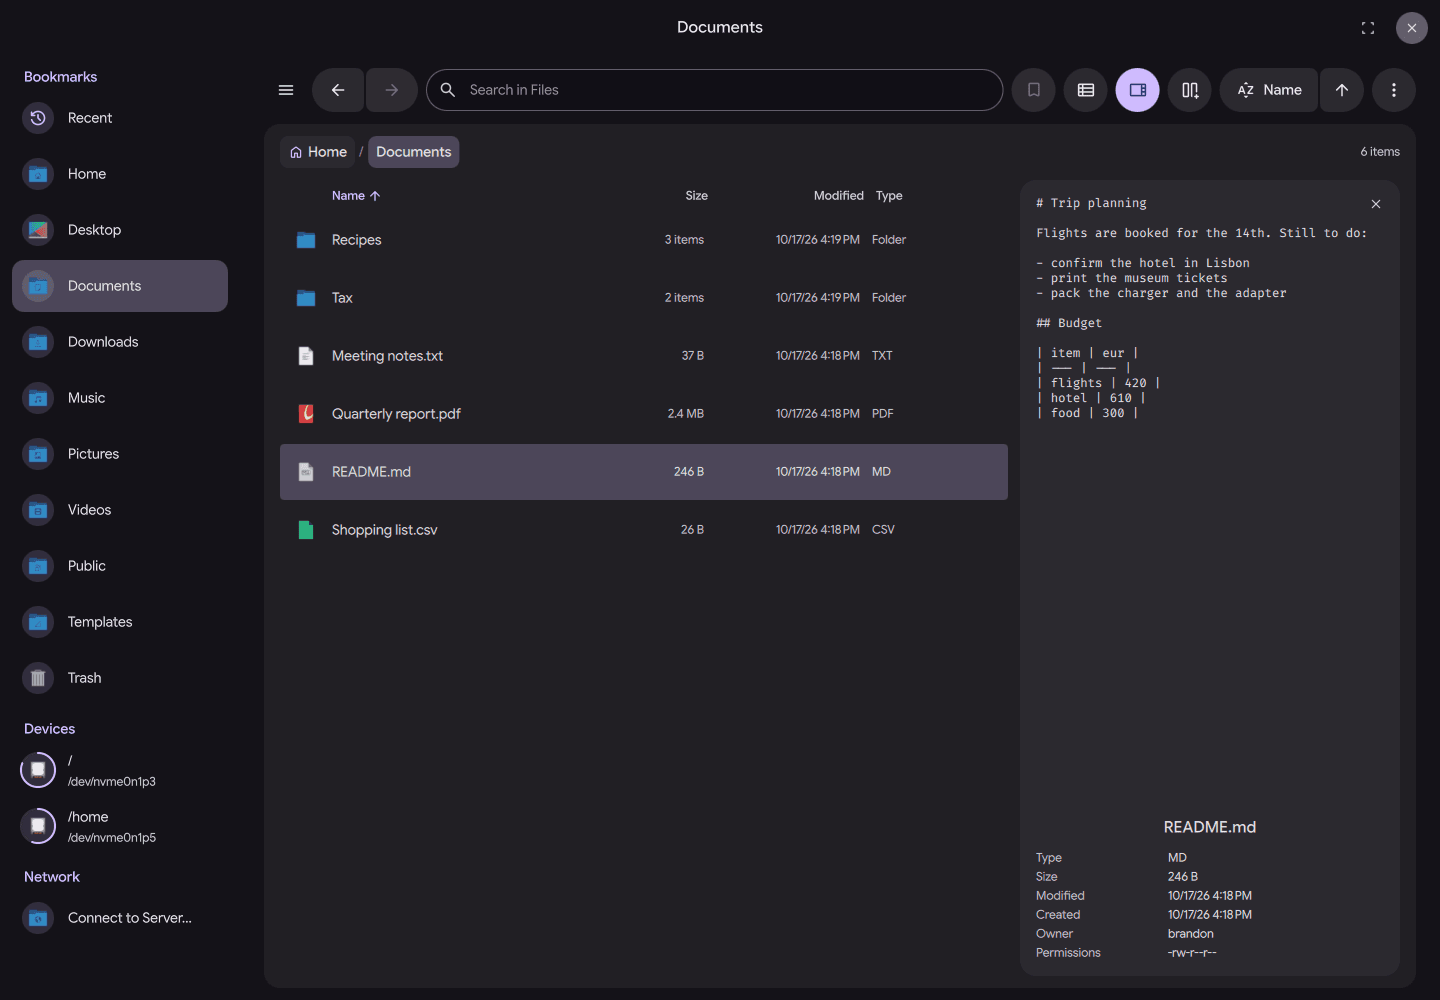
Task: Open the hamburger sidebar menu icon
Action: coord(286,90)
